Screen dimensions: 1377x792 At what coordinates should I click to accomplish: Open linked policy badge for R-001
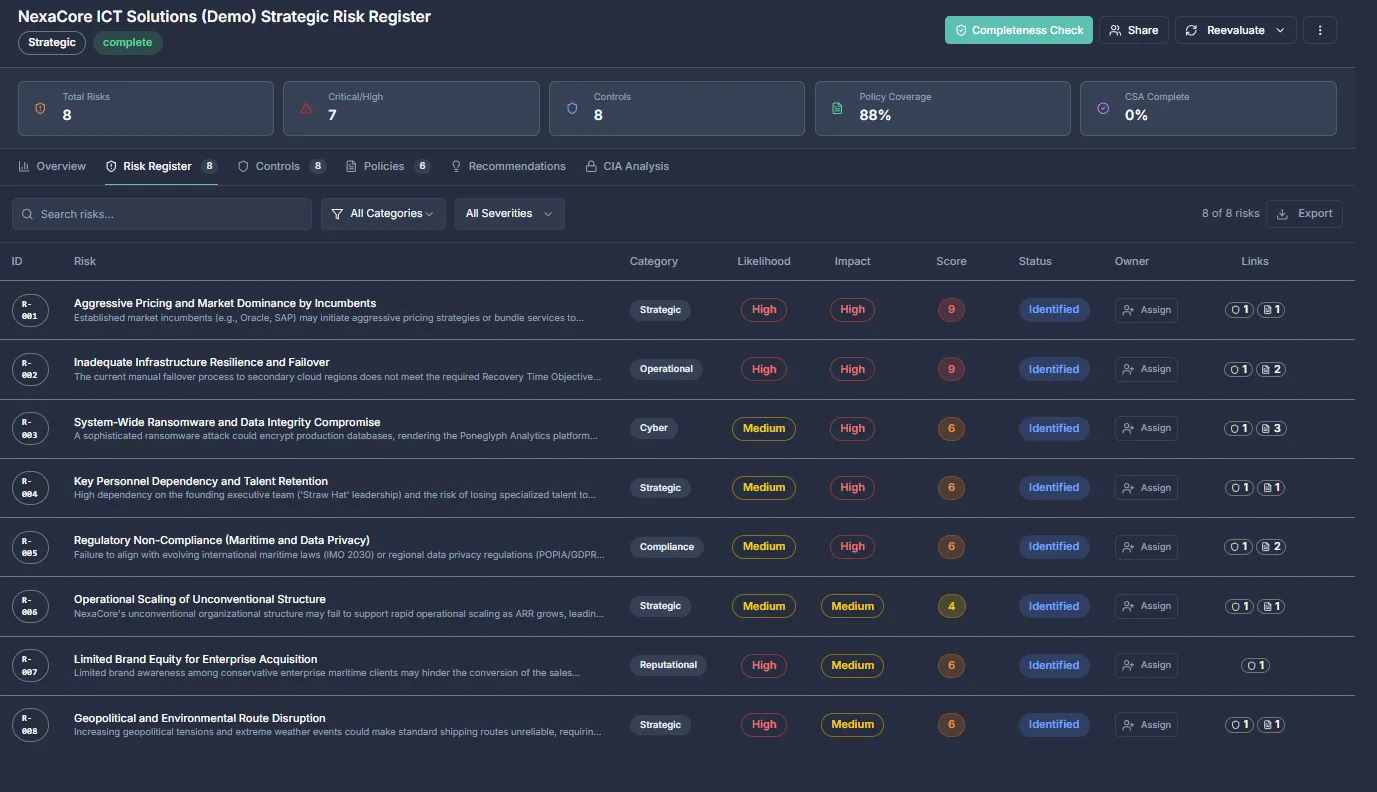pyautogui.click(x=1271, y=310)
